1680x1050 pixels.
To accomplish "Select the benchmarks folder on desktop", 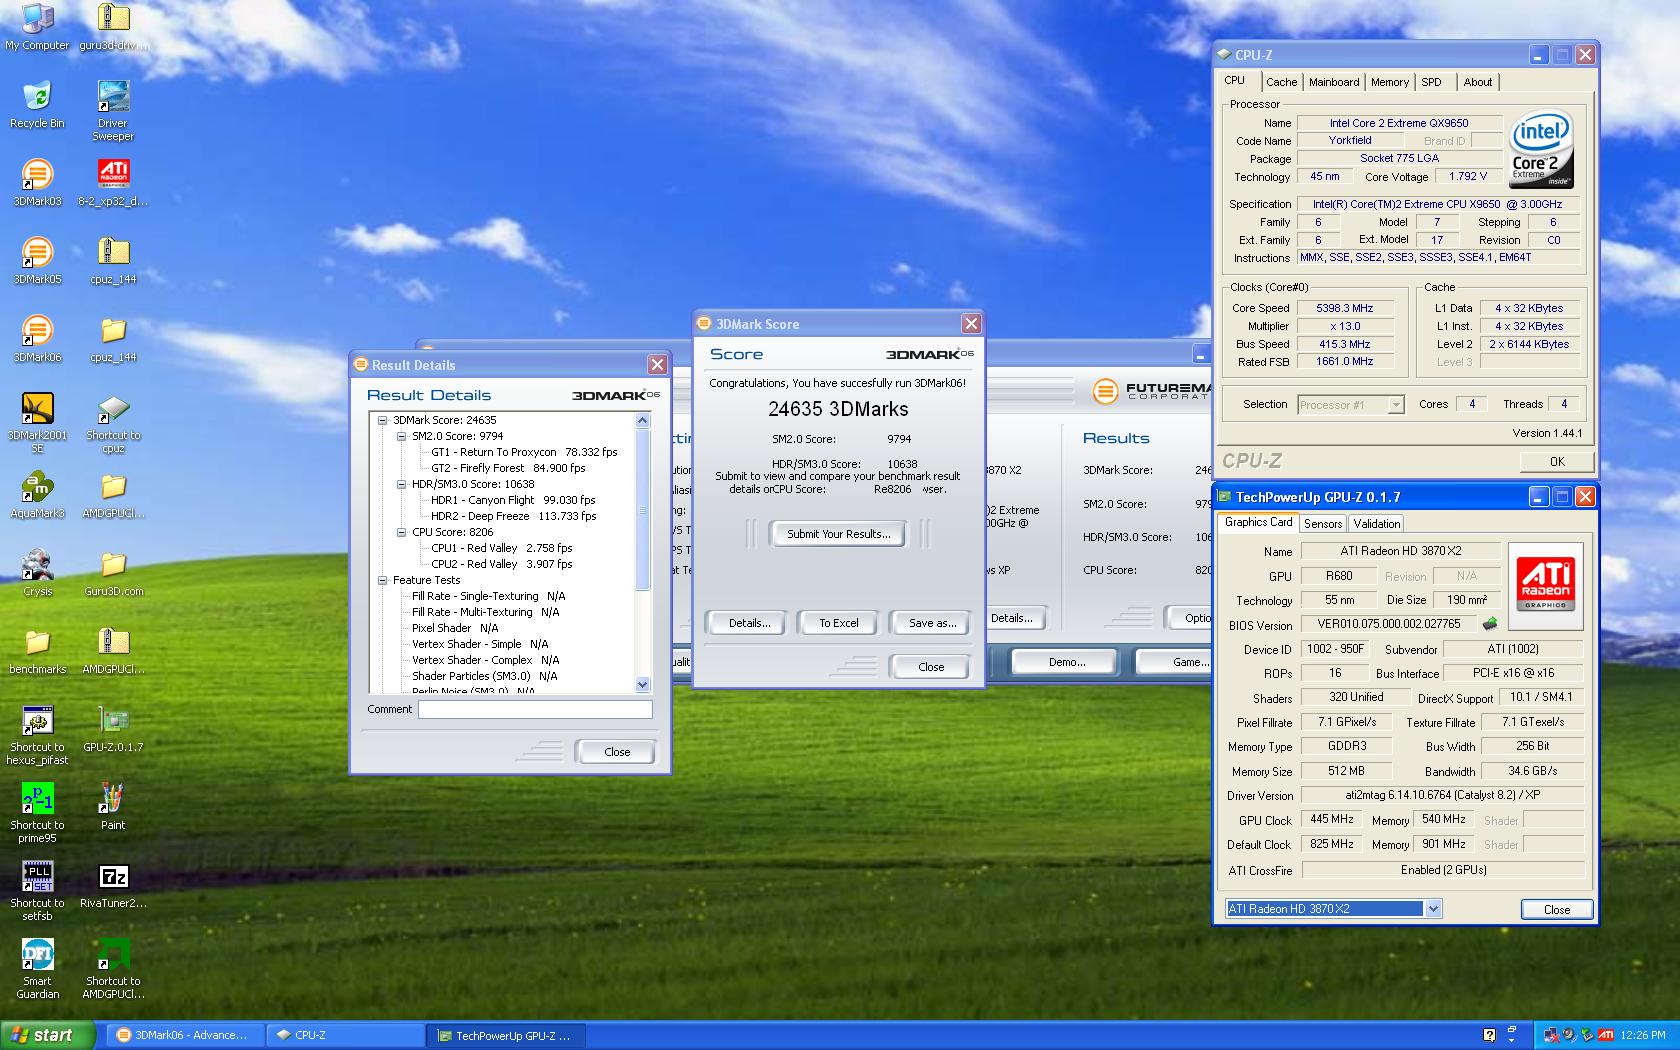I will coord(37,651).
